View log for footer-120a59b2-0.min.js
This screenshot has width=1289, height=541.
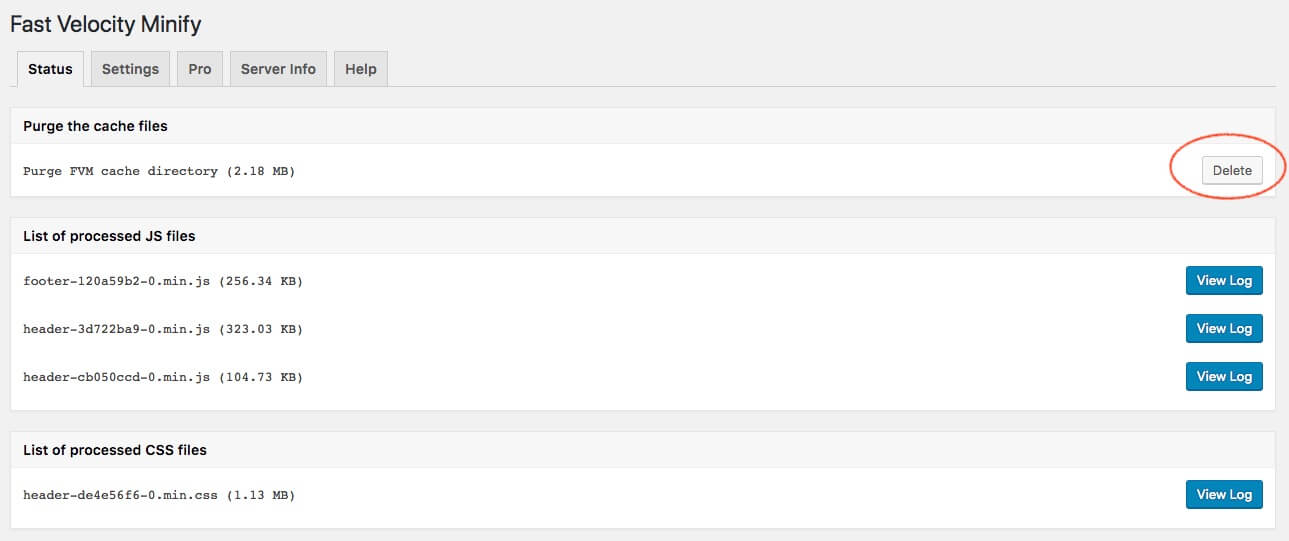[1224, 281]
